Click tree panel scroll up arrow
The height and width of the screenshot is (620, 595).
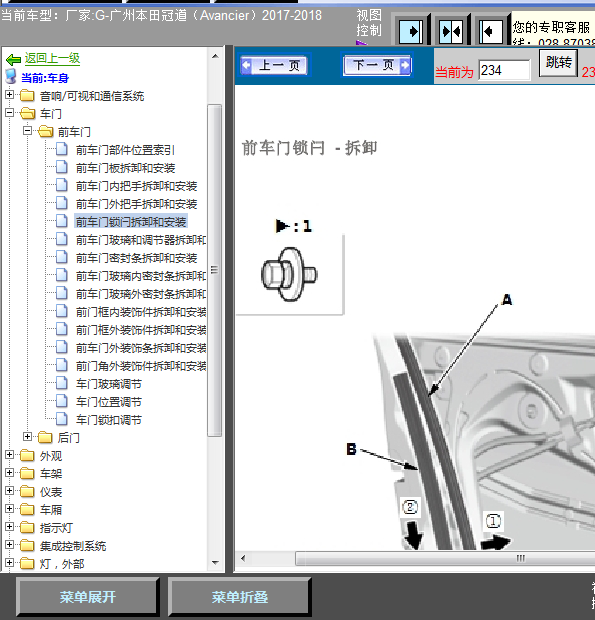point(215,56)
